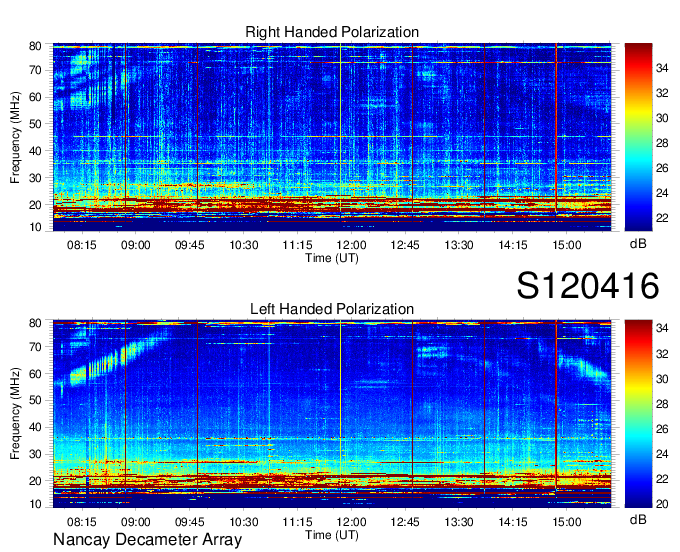Click the bottom plot's dB color bar
The image size is (680, 552).
point(638,414)
